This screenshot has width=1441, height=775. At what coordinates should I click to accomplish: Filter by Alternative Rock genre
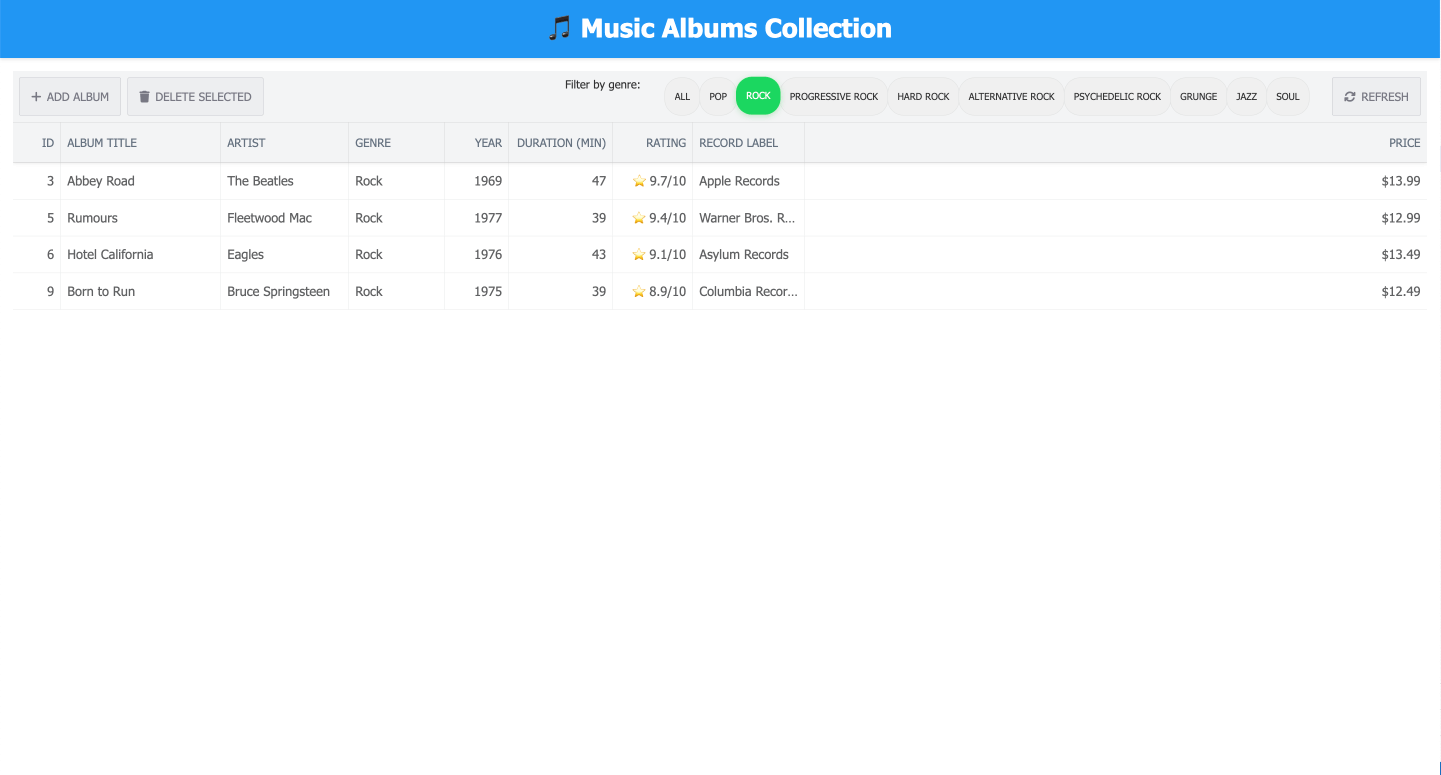1011,97
